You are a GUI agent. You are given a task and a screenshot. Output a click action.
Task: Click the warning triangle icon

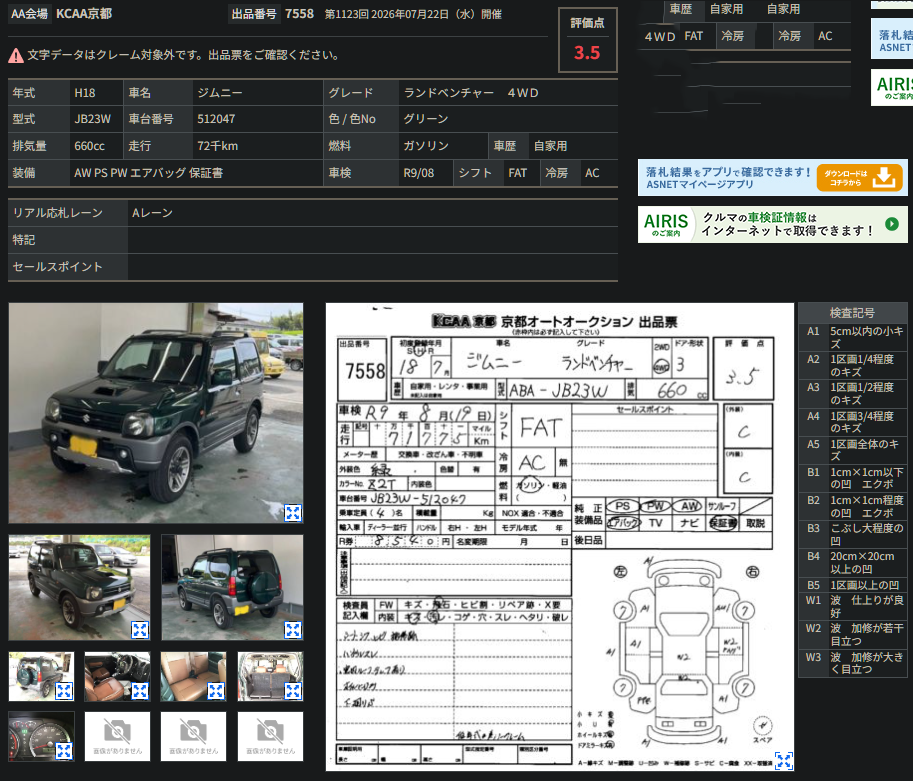point(16,55)
